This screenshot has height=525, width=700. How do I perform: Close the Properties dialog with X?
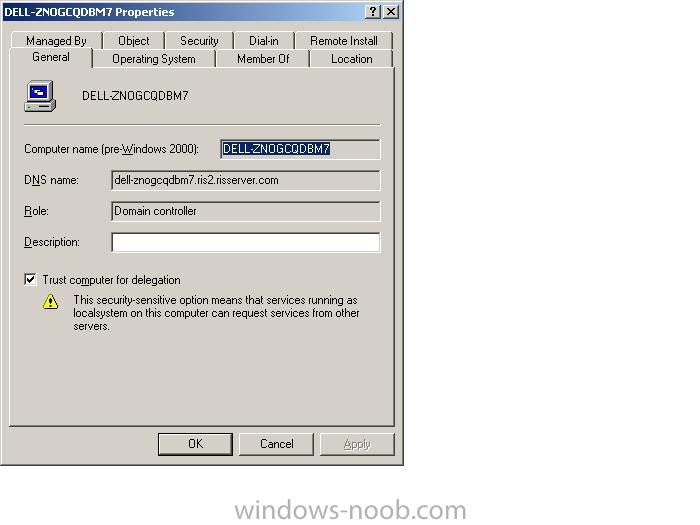[391, 12]
